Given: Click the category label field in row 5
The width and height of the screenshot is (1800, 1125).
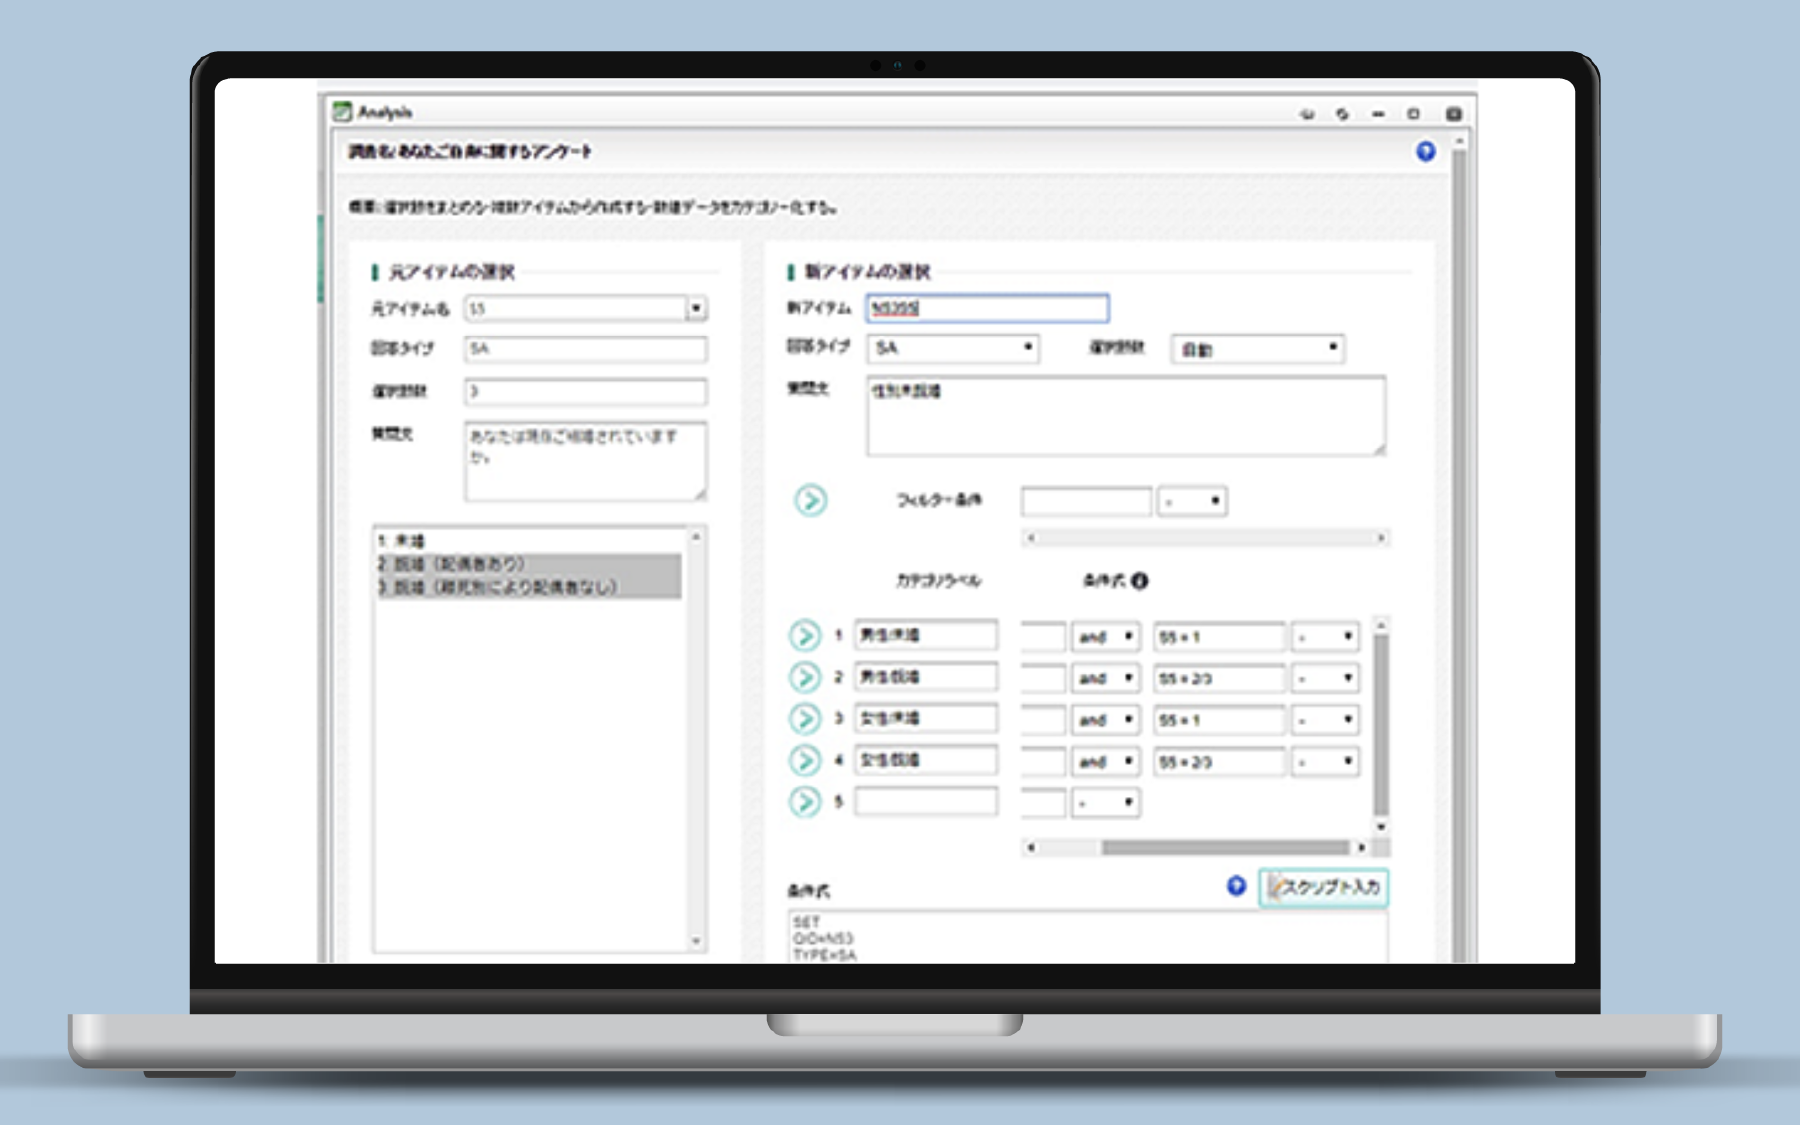Looking at the screenshot, I should coord(925,802).
